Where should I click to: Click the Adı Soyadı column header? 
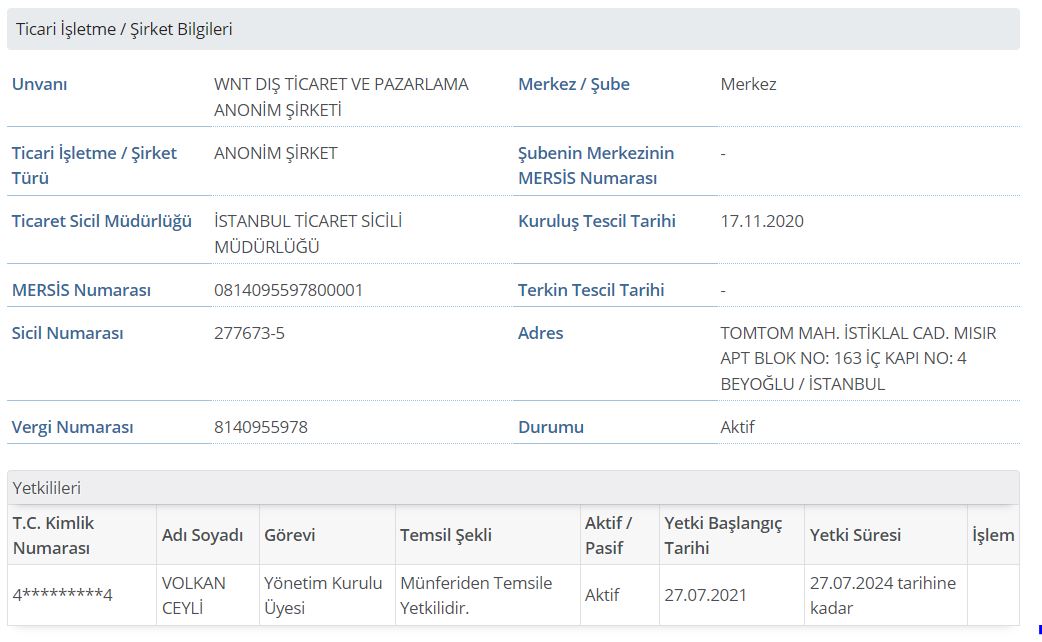click(x=202, y=535)
